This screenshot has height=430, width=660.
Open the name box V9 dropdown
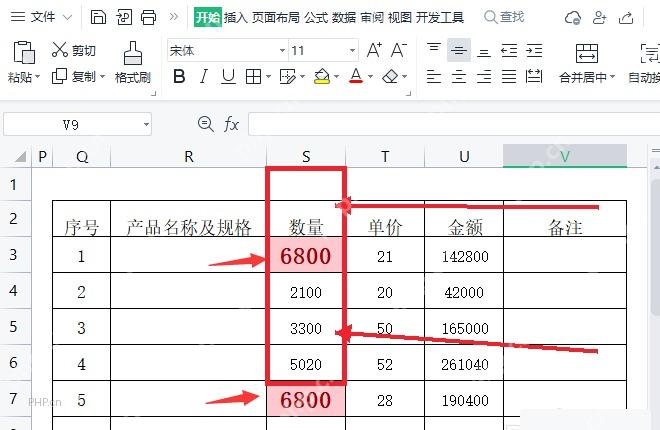(146, 125)
